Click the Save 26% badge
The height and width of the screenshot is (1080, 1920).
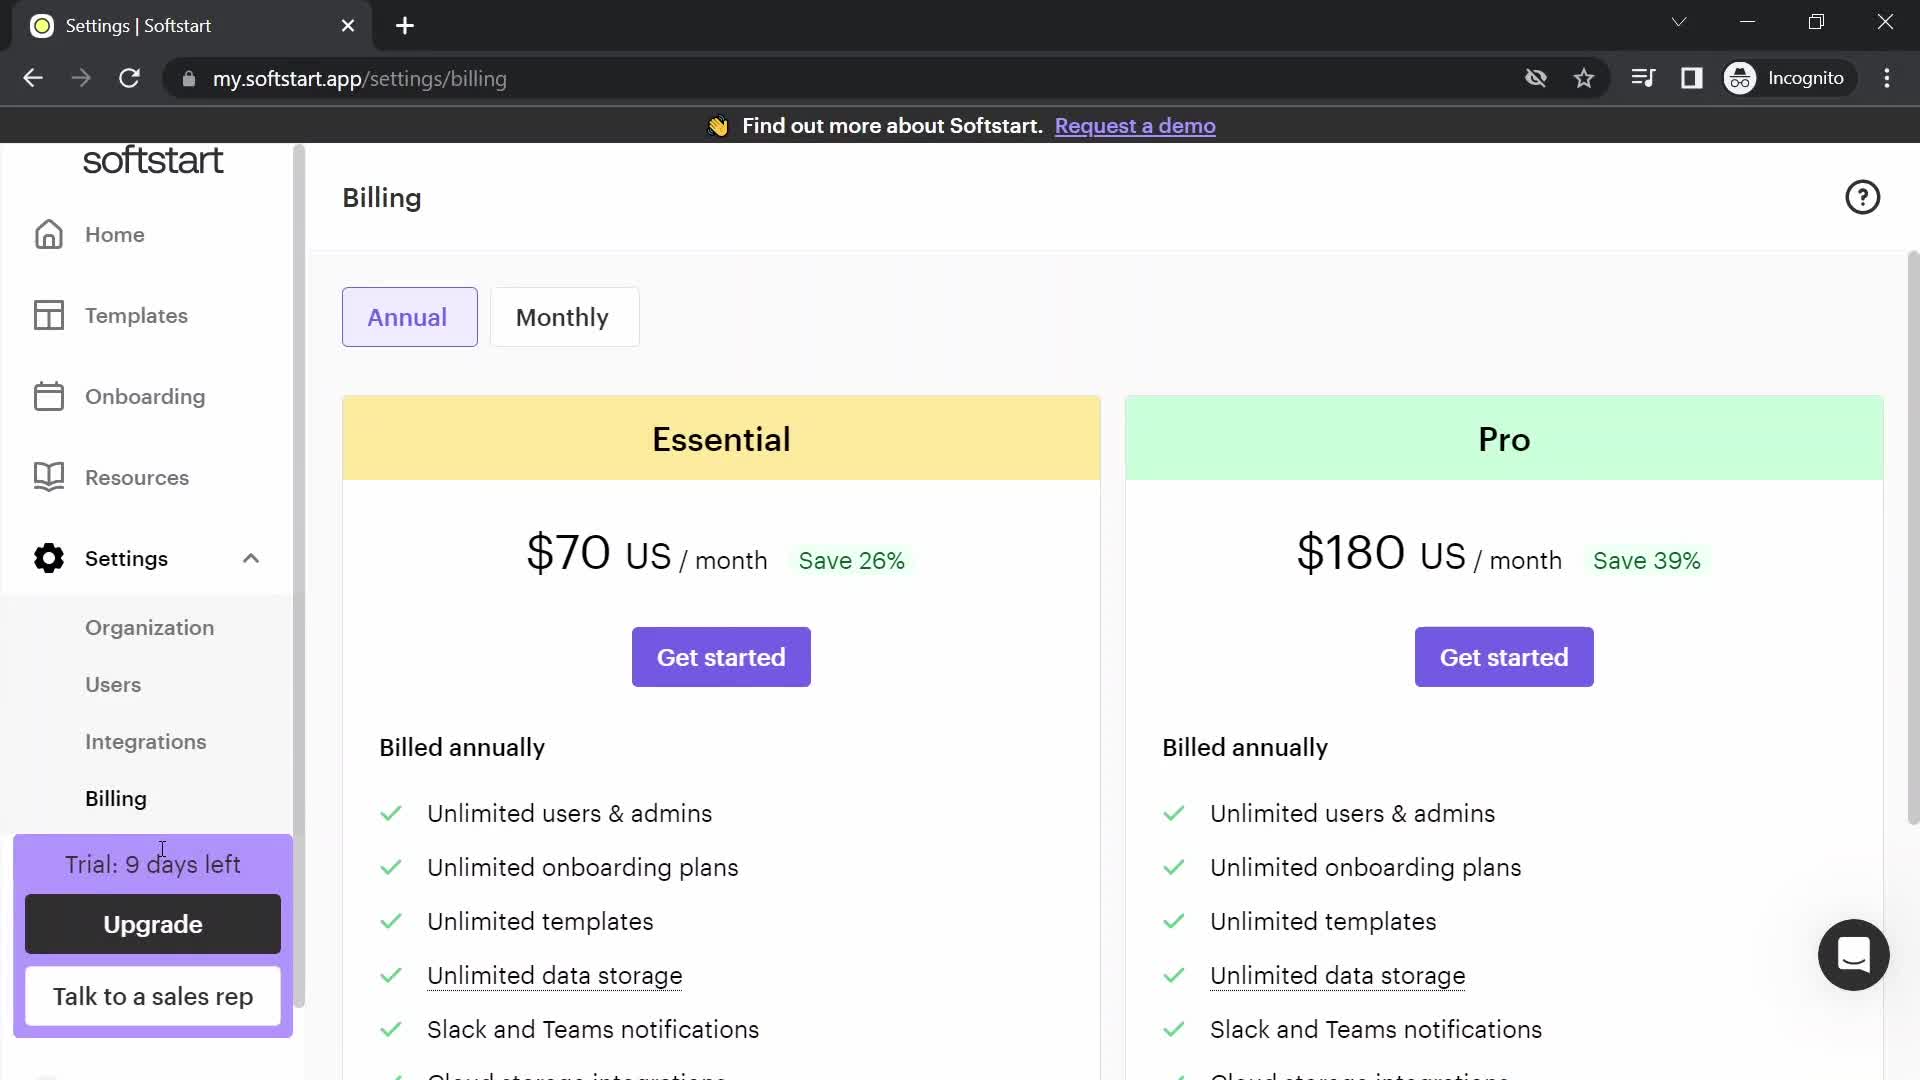click(852, 561)
